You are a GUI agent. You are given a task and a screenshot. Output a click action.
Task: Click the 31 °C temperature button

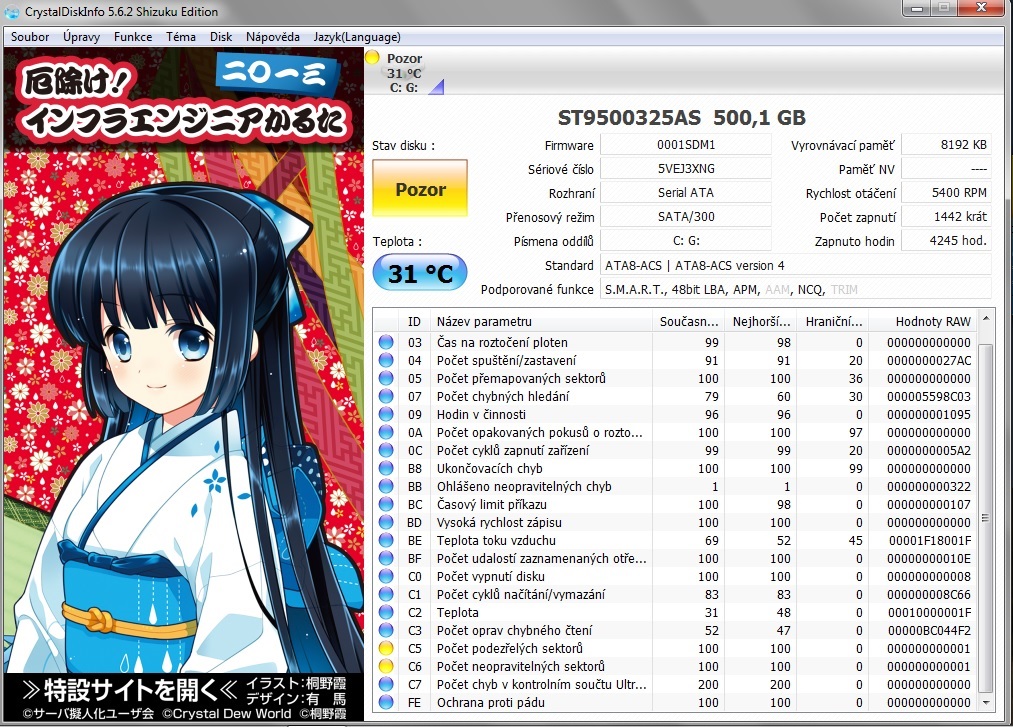pyautogui.click(x=420, y=273)
